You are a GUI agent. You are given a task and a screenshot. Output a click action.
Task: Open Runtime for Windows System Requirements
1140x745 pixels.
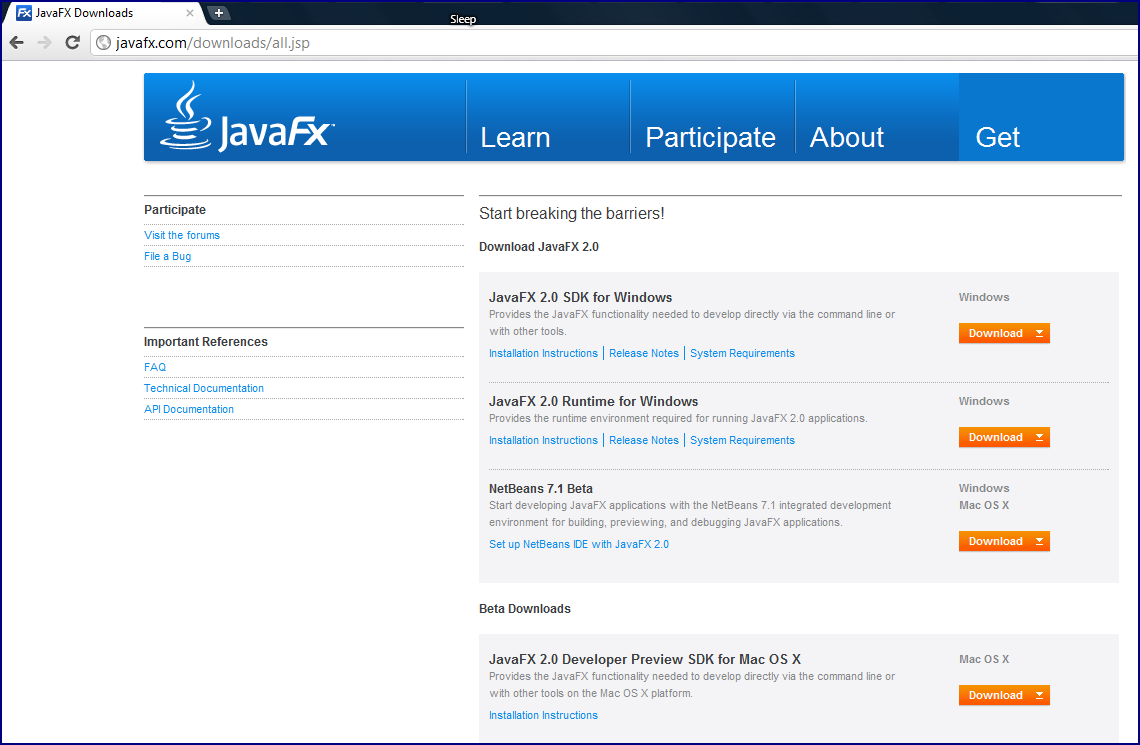(x=742, y=440)
